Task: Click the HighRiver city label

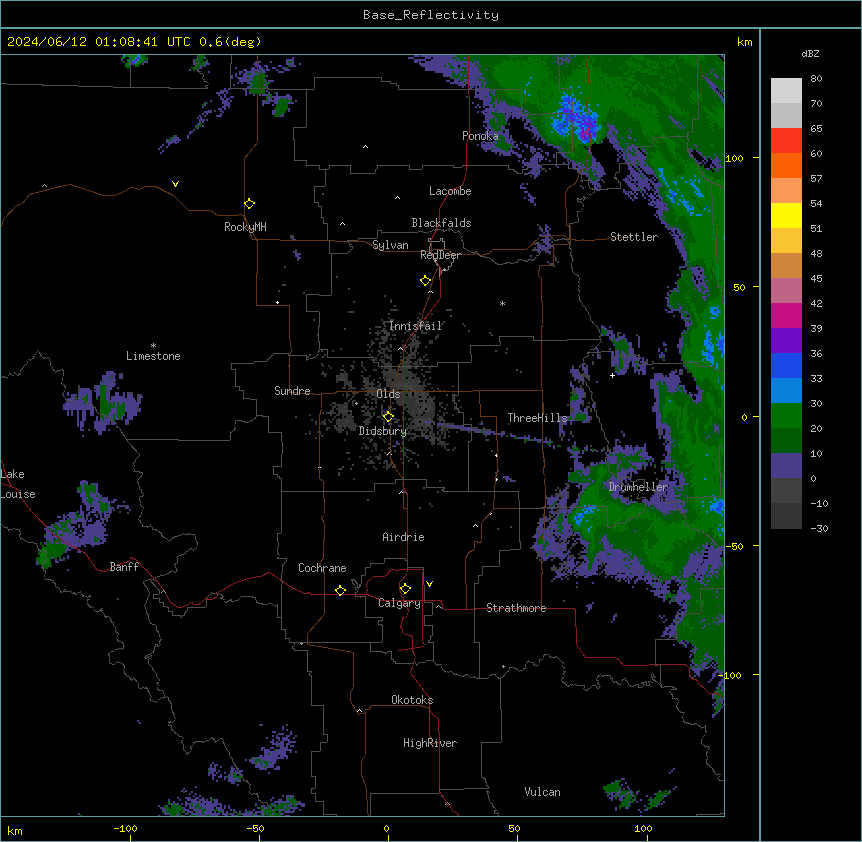Action: [x=430, y=743]
